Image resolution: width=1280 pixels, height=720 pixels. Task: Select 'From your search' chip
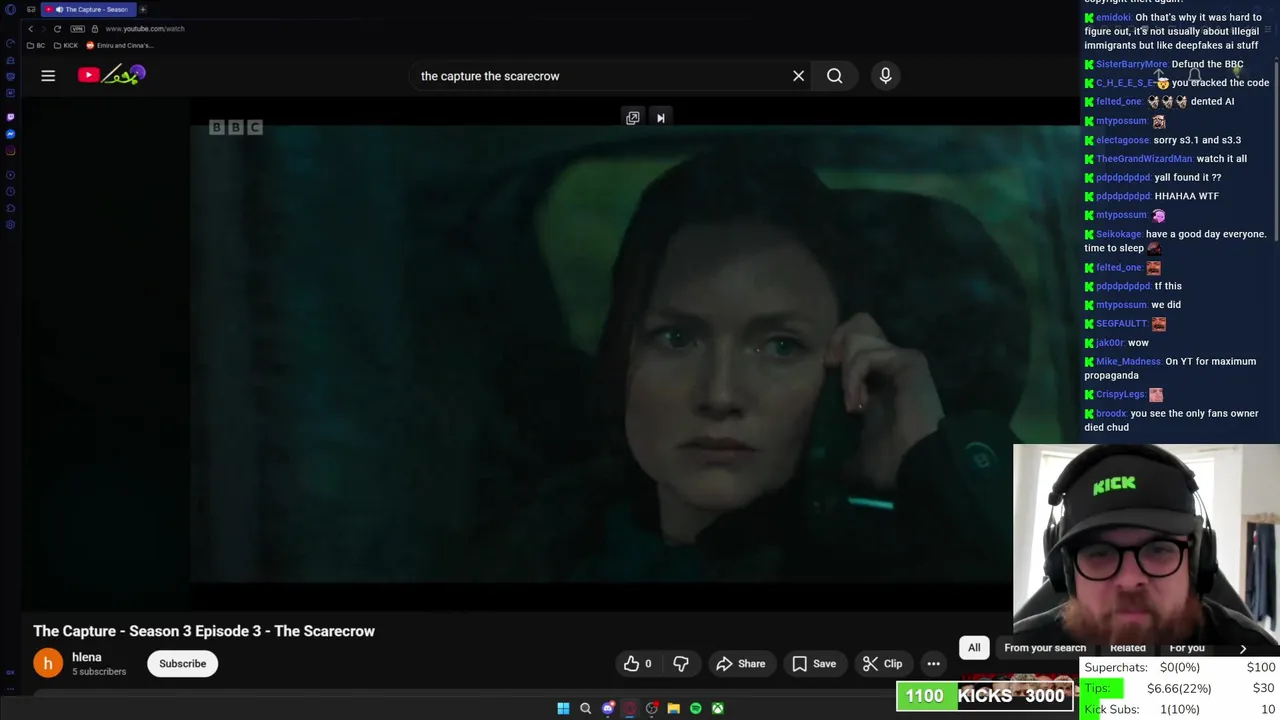[1045, 648]
